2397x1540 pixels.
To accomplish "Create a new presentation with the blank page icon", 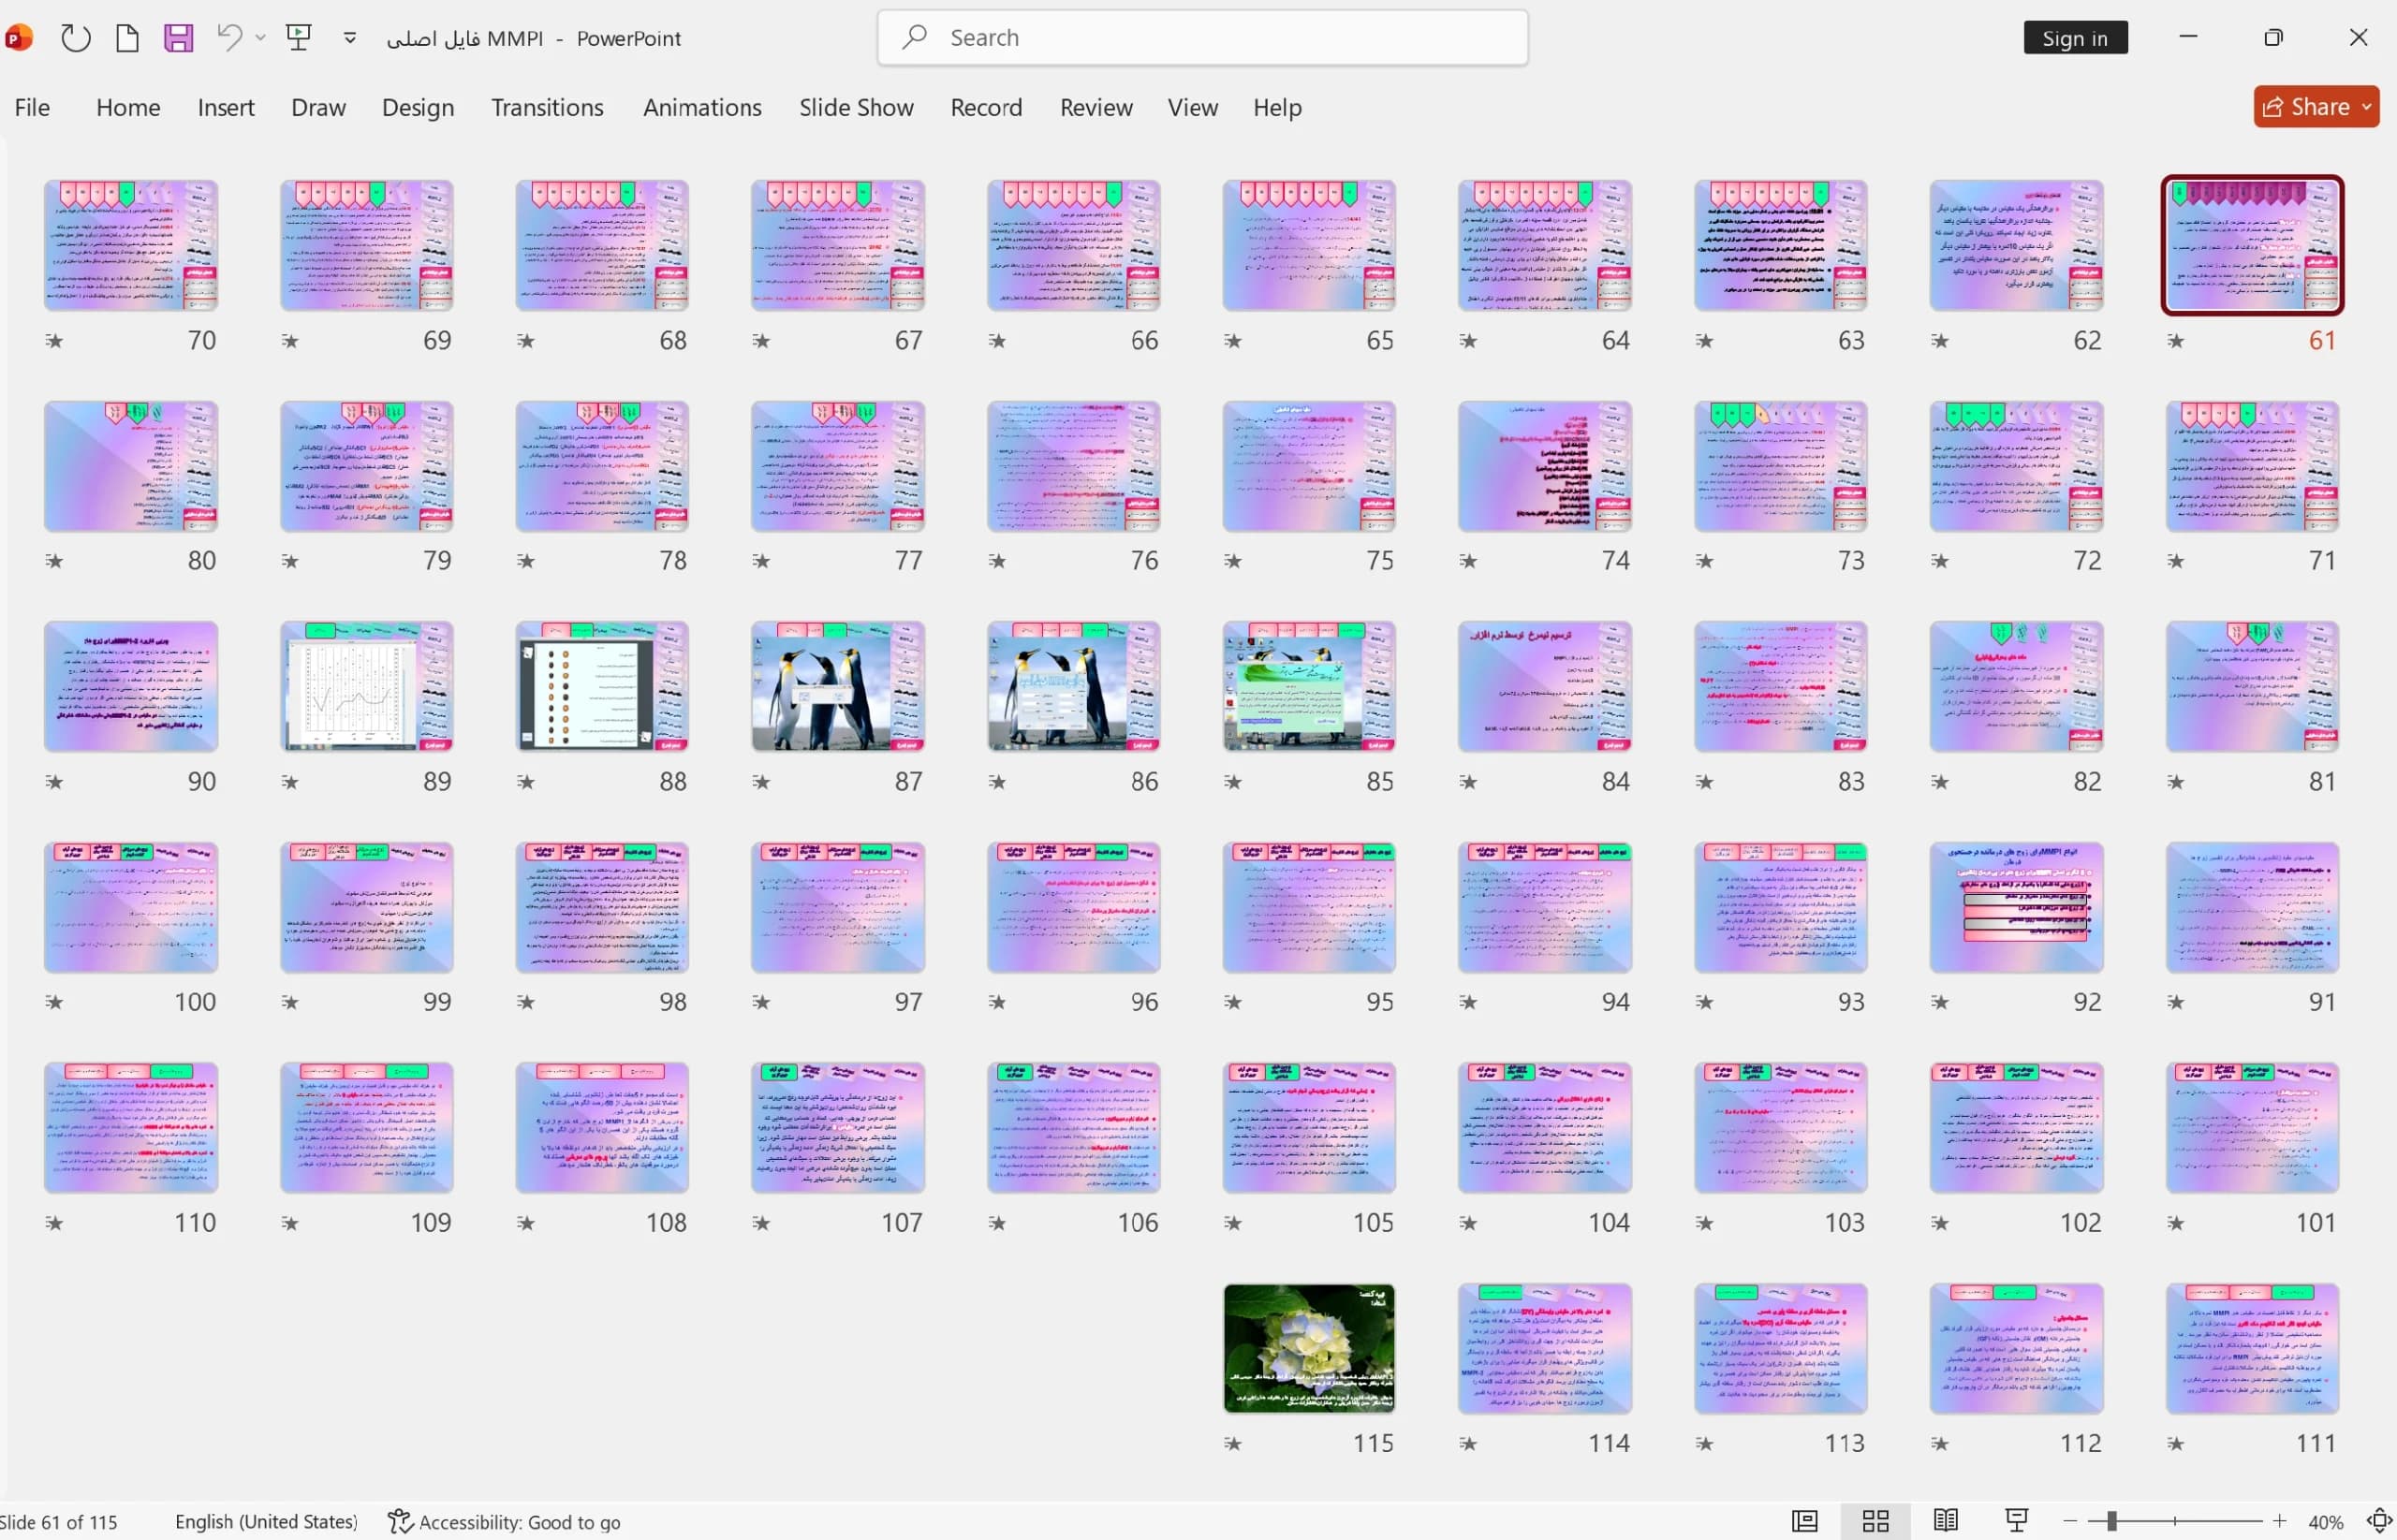I will coord(127,38).
